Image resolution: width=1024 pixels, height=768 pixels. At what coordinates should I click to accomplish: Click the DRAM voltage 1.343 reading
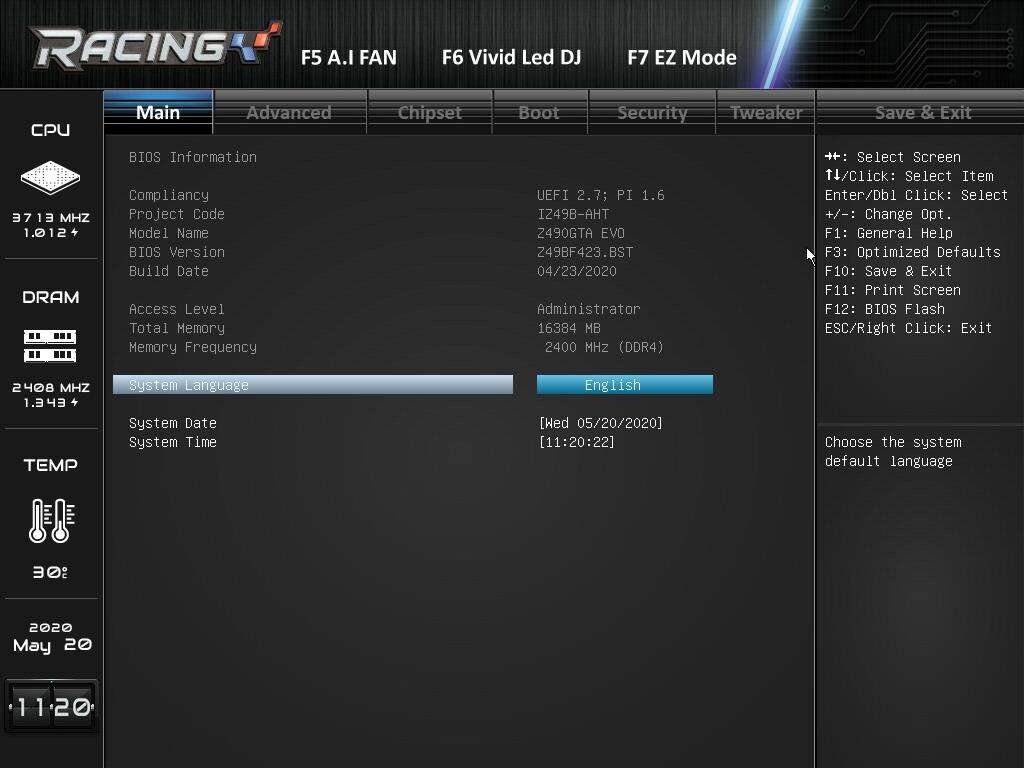(x=51, y=402)
